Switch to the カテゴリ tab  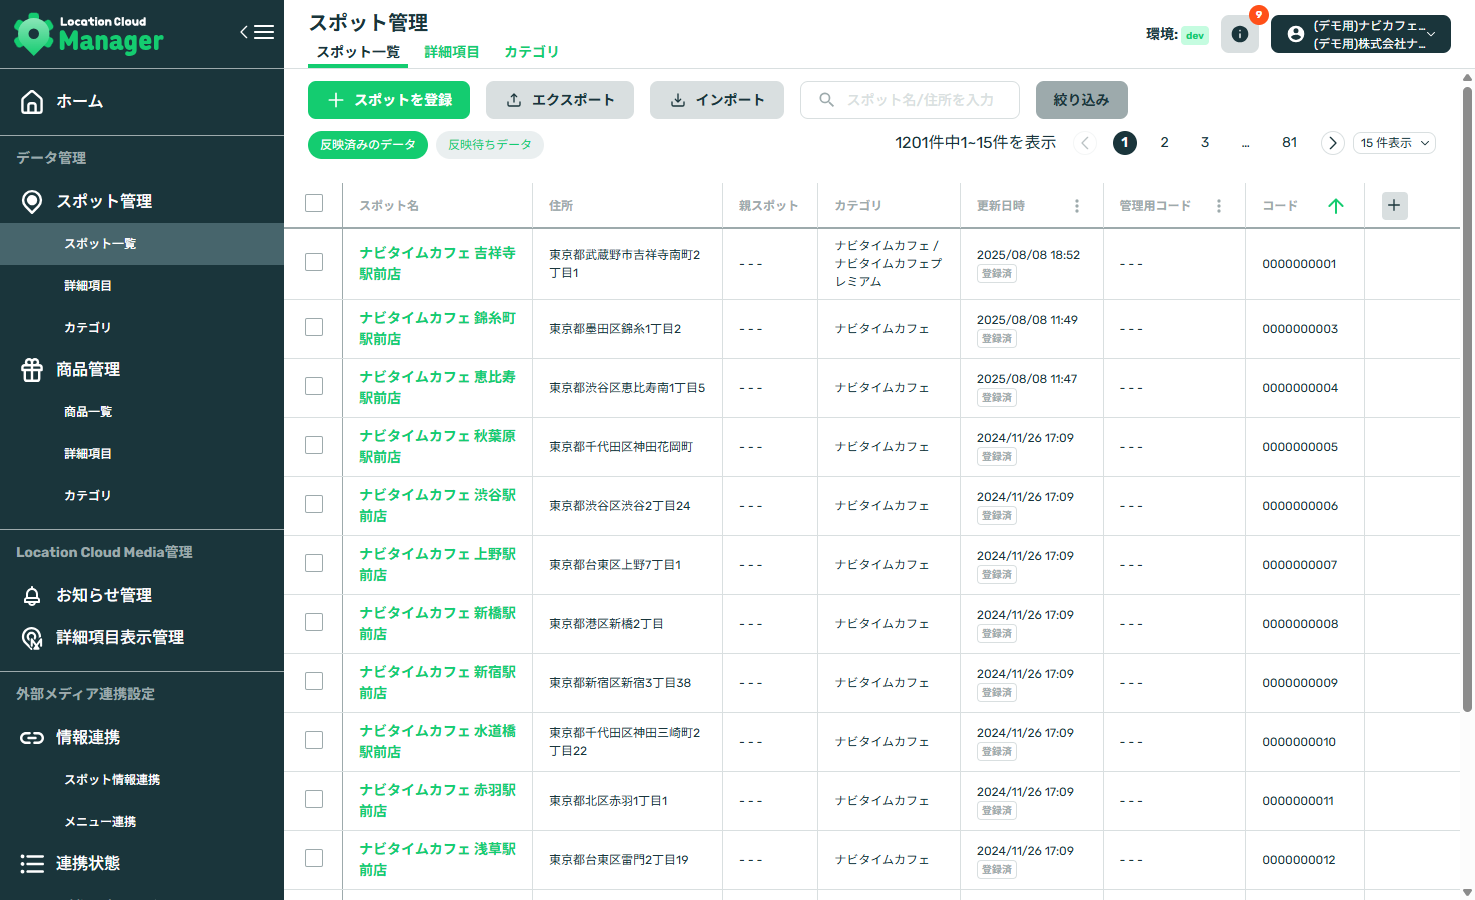coord(532,51)
